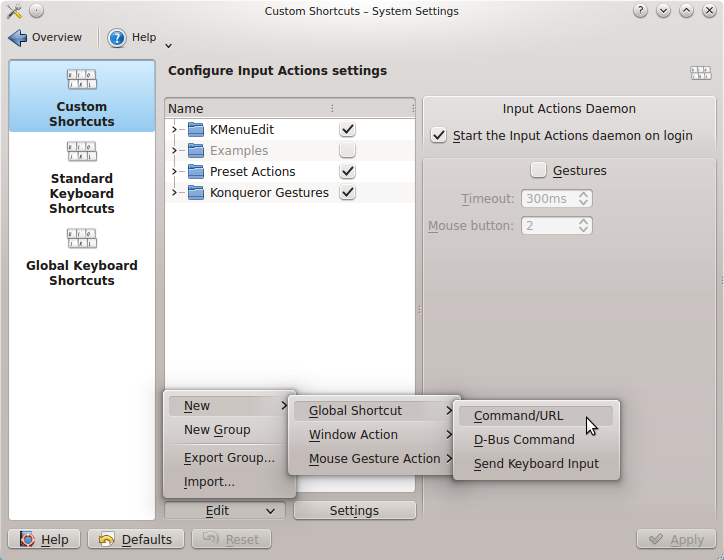Image resolution: width=724 pixels, height=560 pixels.
Task: Choose Command/URL from the submenu
Action: click(518, 416)
